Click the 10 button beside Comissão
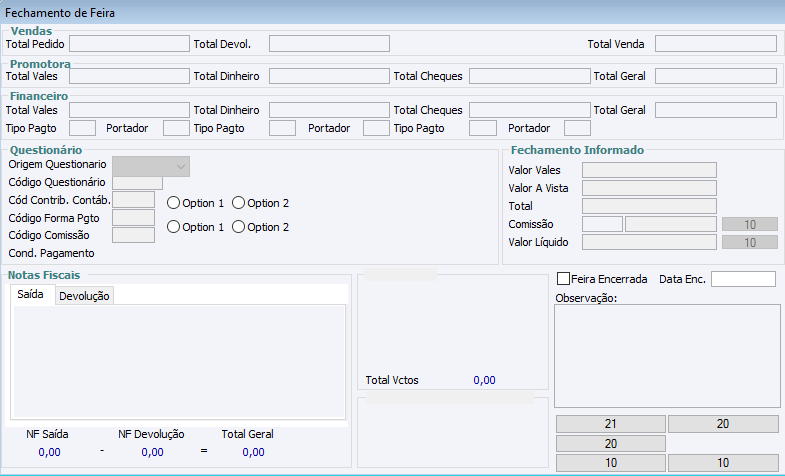 [749, 225]
